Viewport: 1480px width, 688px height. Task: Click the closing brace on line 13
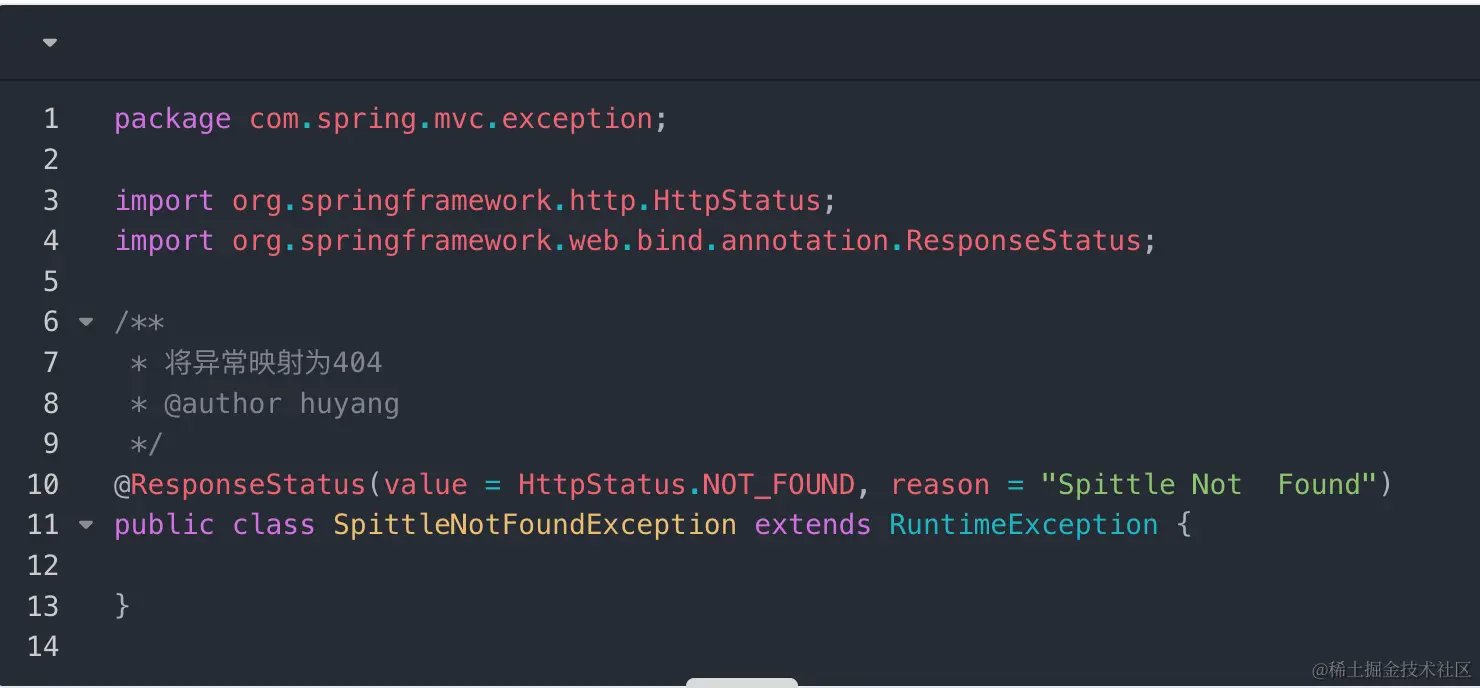click(x=122, y=606)
